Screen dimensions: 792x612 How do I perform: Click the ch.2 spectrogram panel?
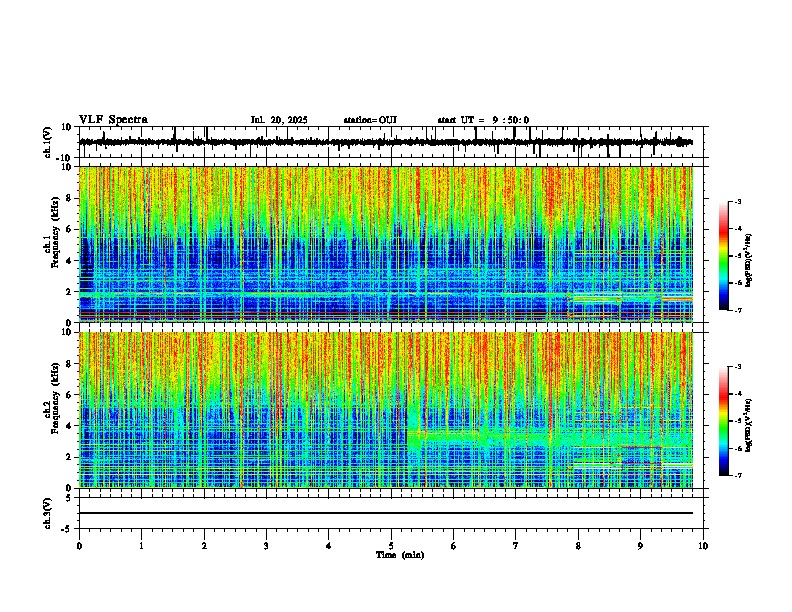tap(386, 410)
